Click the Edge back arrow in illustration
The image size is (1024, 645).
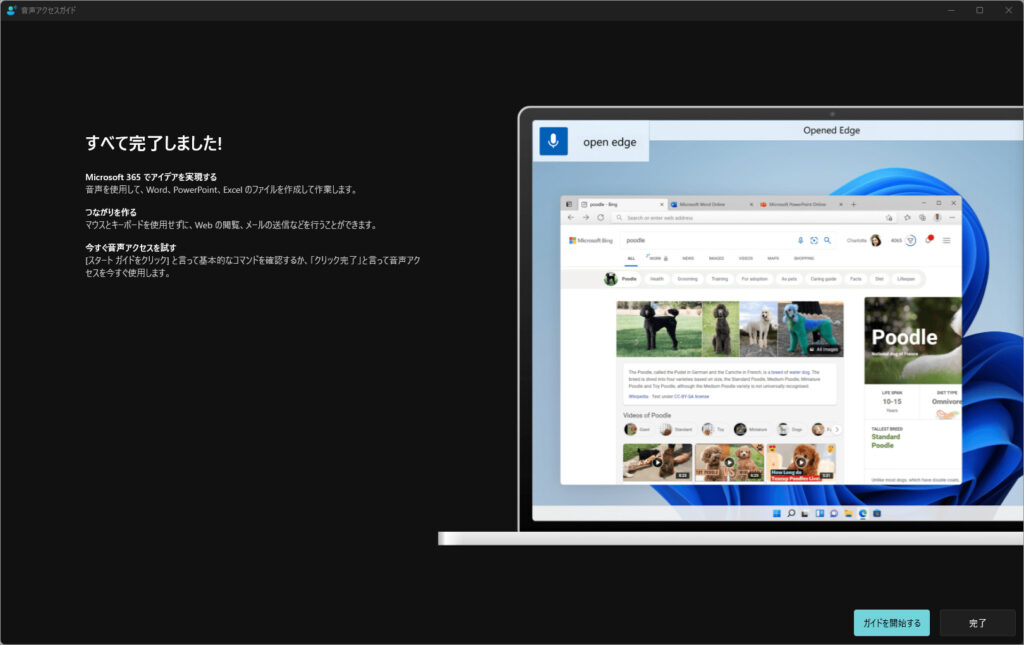pos(571,217)
